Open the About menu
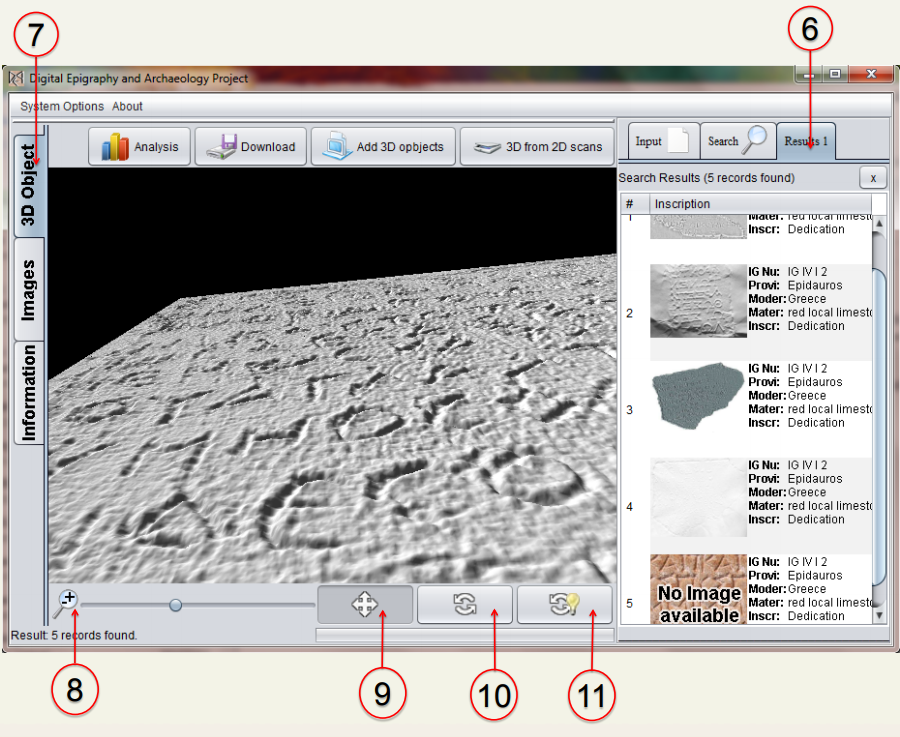 point(127,106)
